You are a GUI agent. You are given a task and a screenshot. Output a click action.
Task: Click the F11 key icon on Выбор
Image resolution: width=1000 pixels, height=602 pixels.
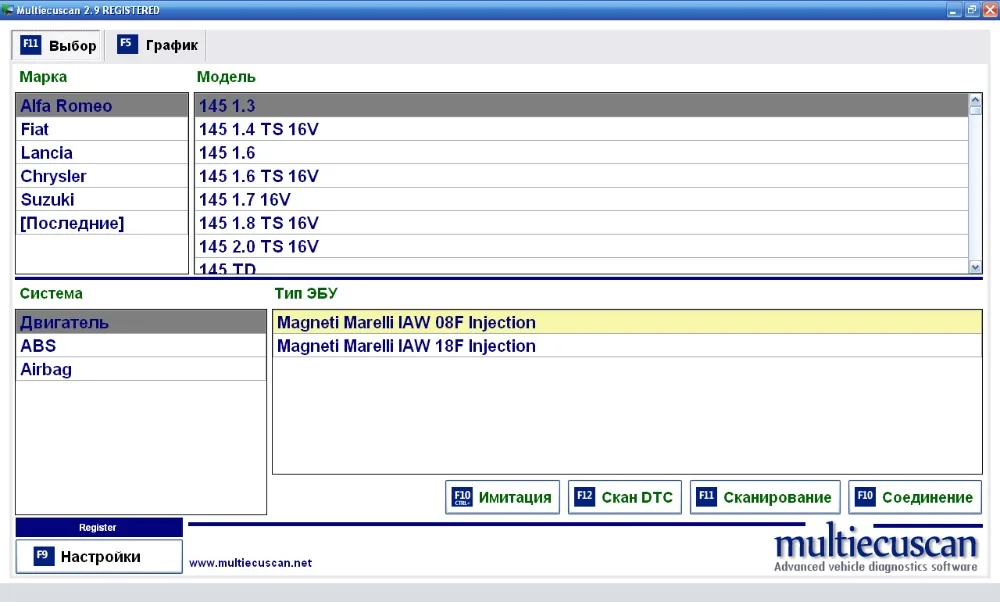tap(31, 45)
